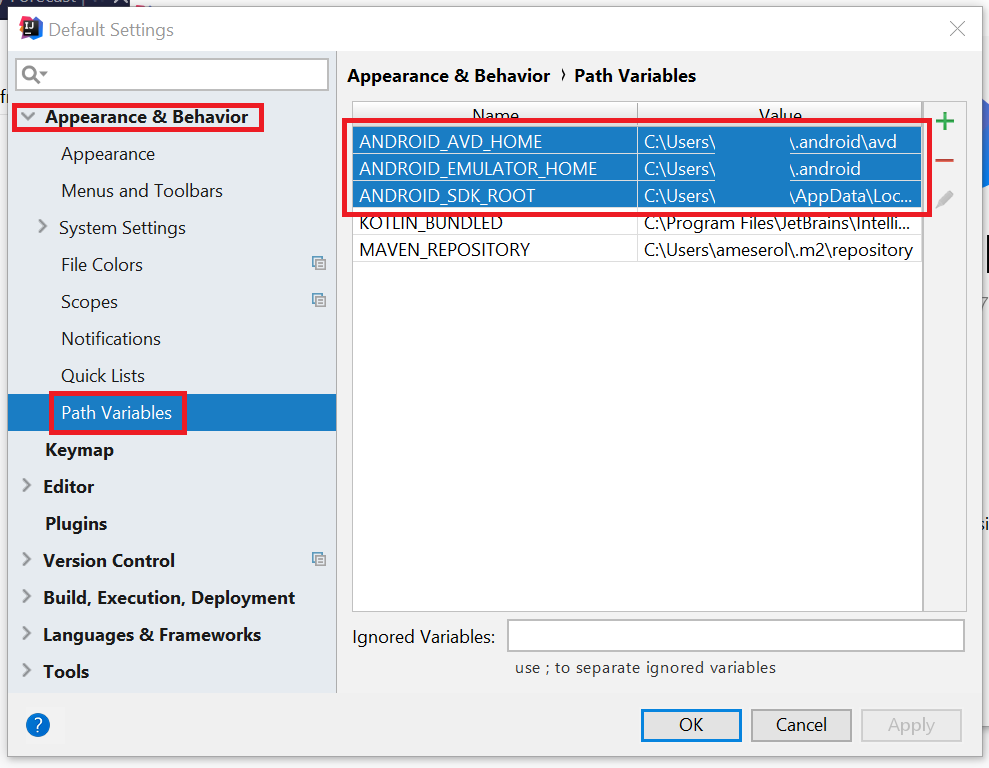
Task: Select Path Variables in the tree
Action: [x=117, y=413]
